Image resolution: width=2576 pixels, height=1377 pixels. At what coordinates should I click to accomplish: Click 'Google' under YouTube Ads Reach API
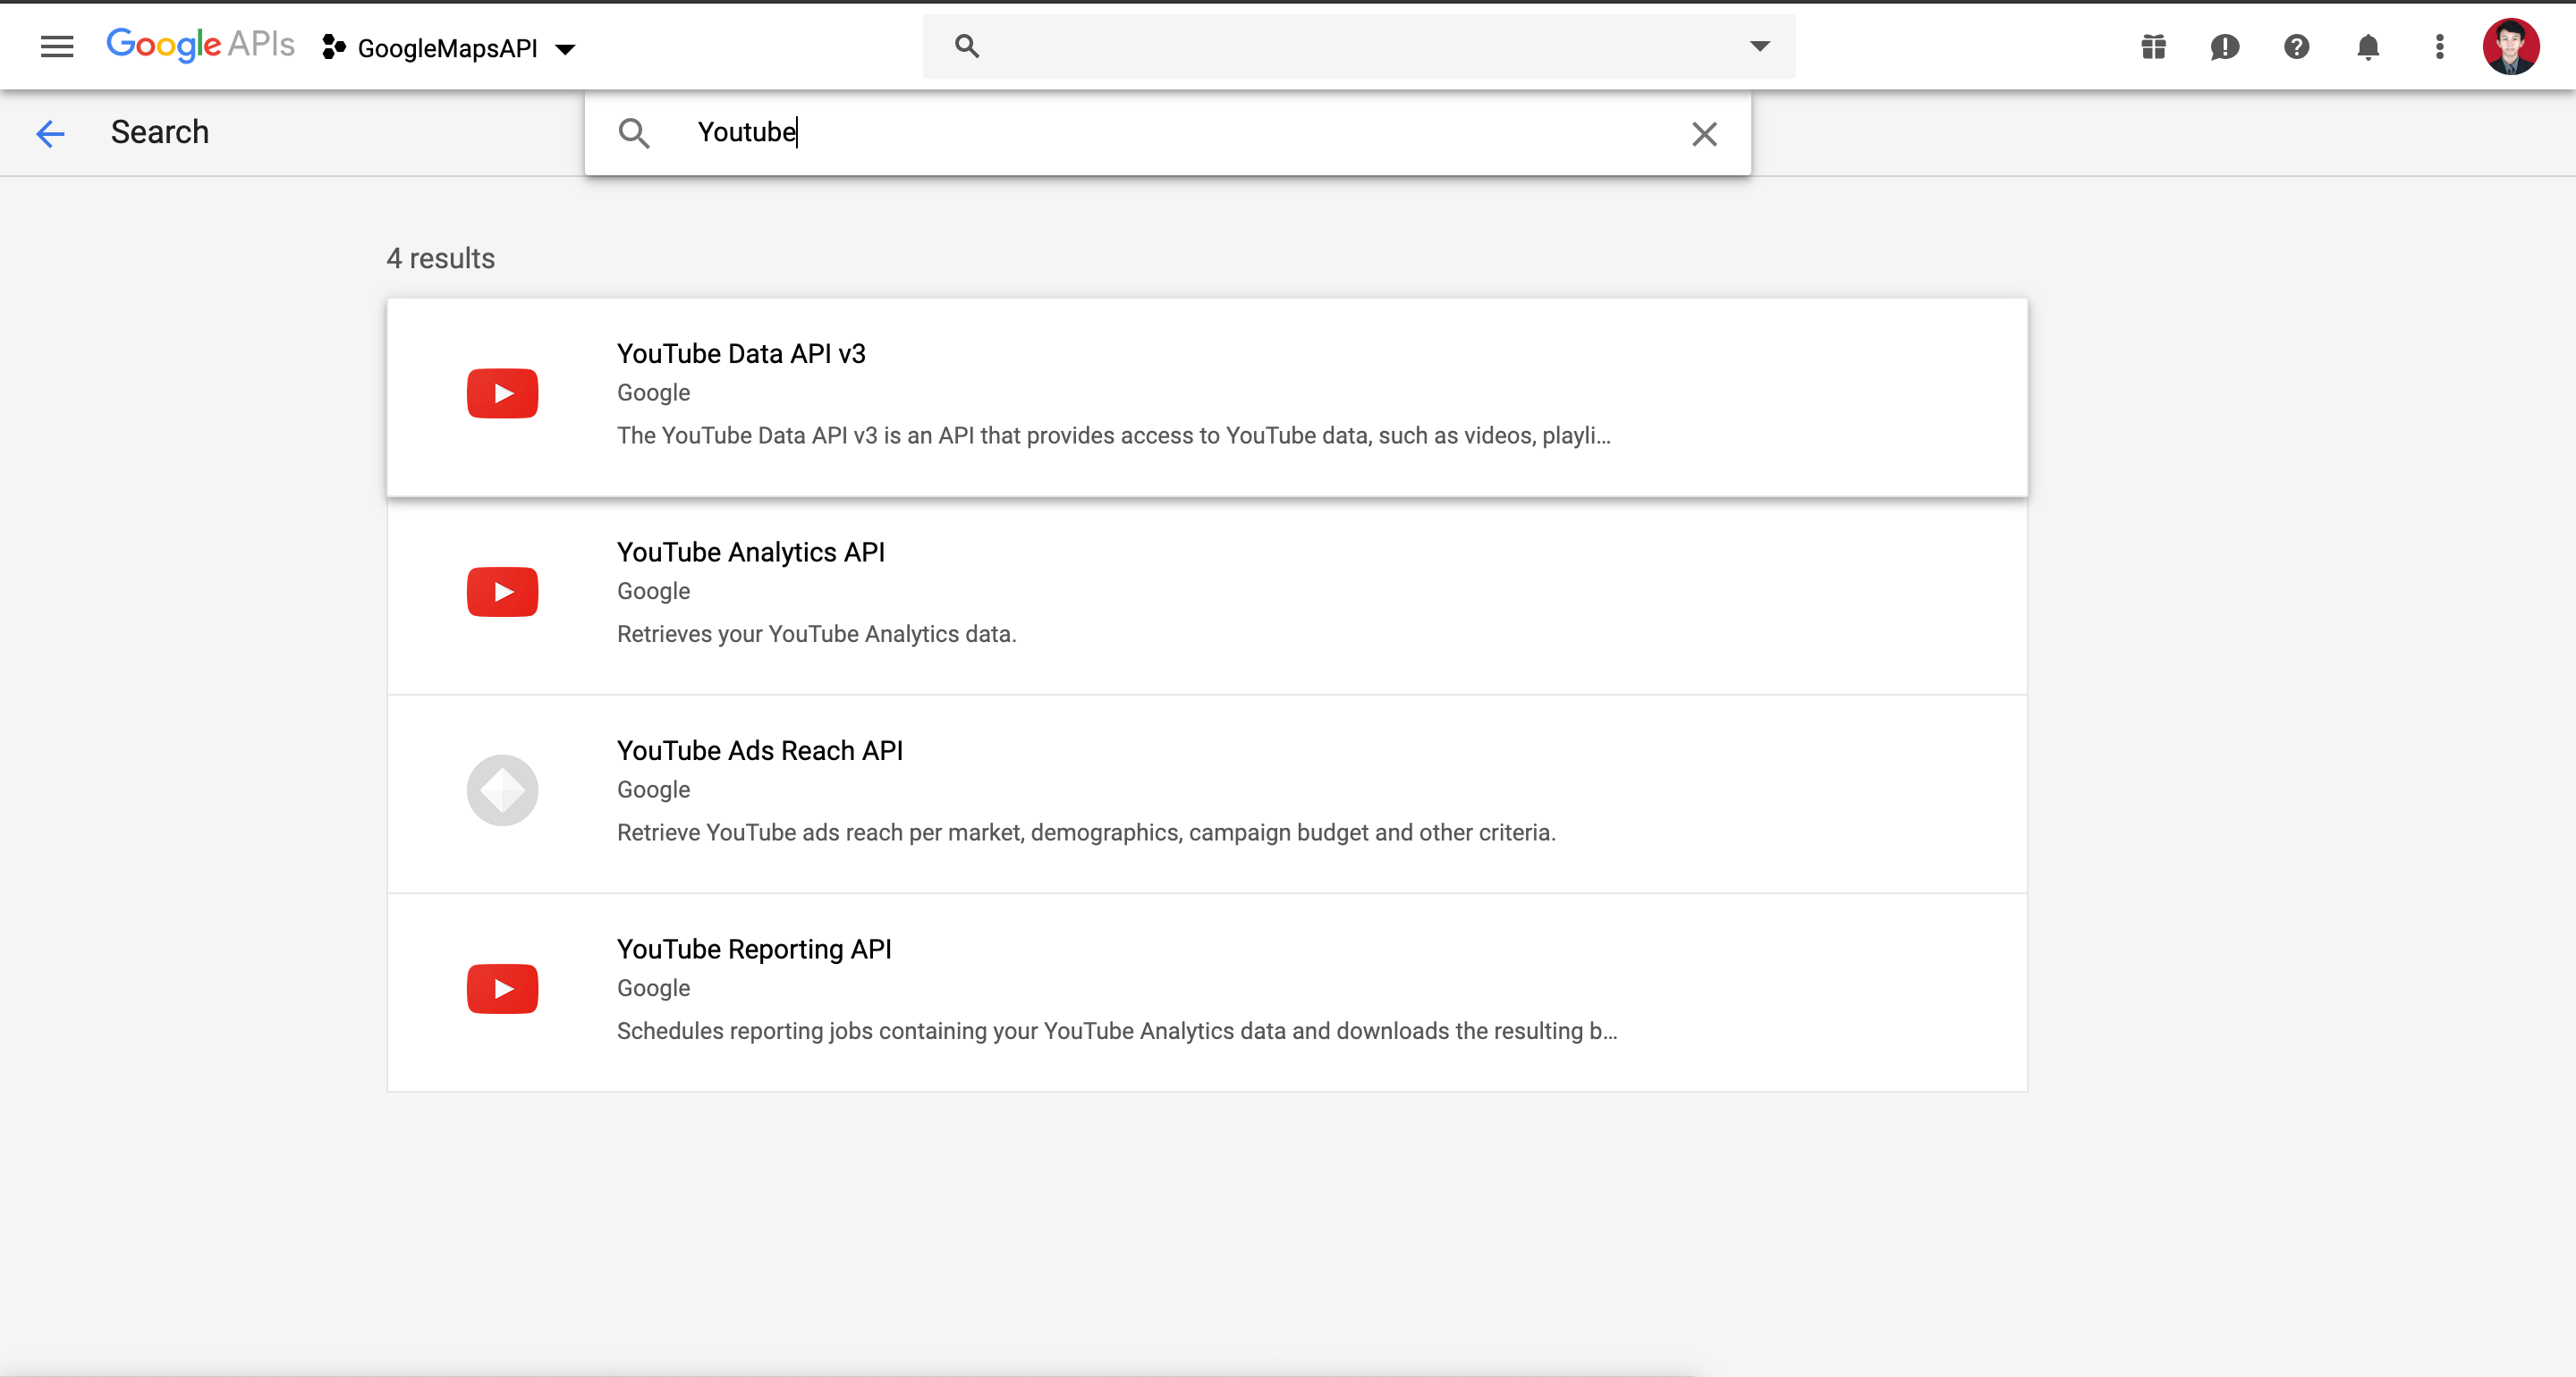pyautogui.click(x=653, y=790)
